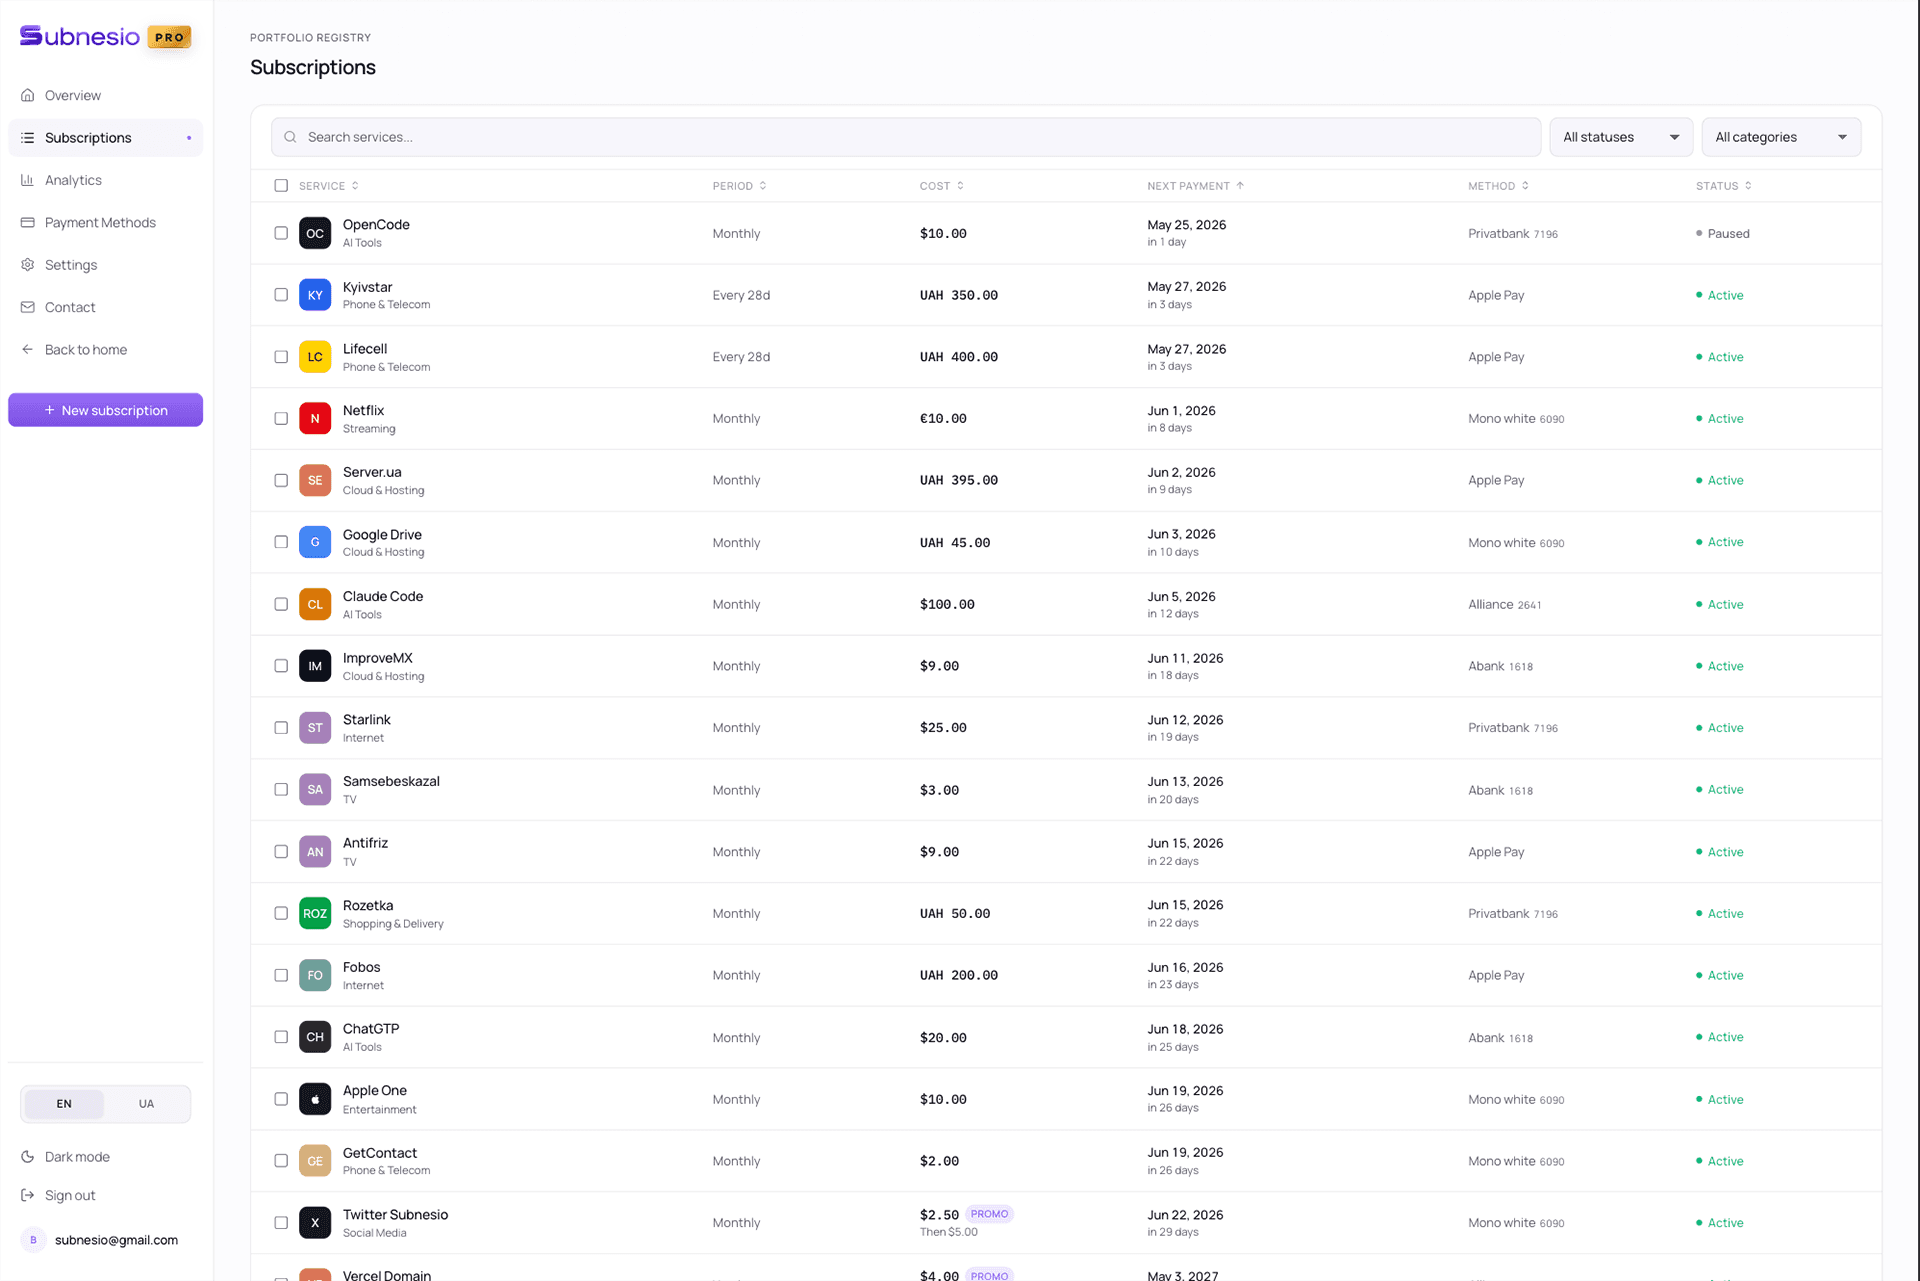Go to Analytics

tap(105, 180)
